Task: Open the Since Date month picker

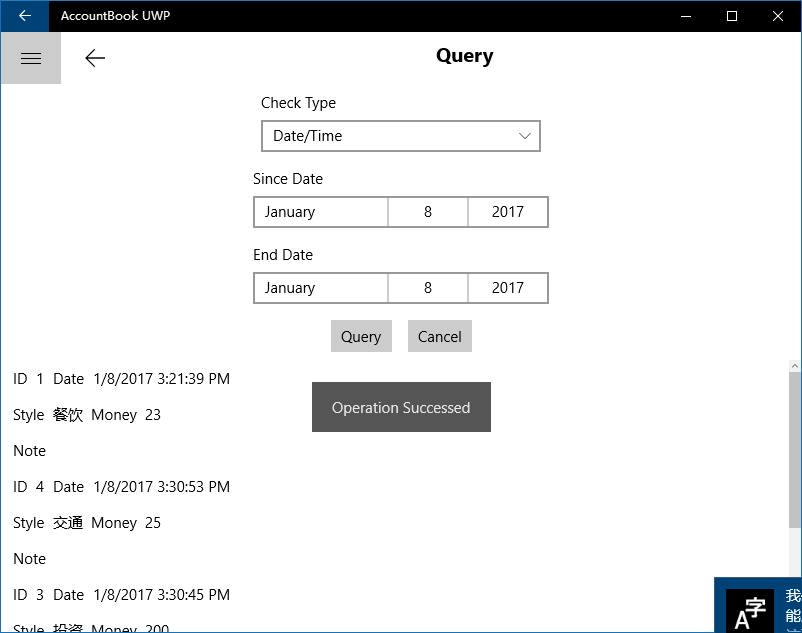Action: click(320, 212)
